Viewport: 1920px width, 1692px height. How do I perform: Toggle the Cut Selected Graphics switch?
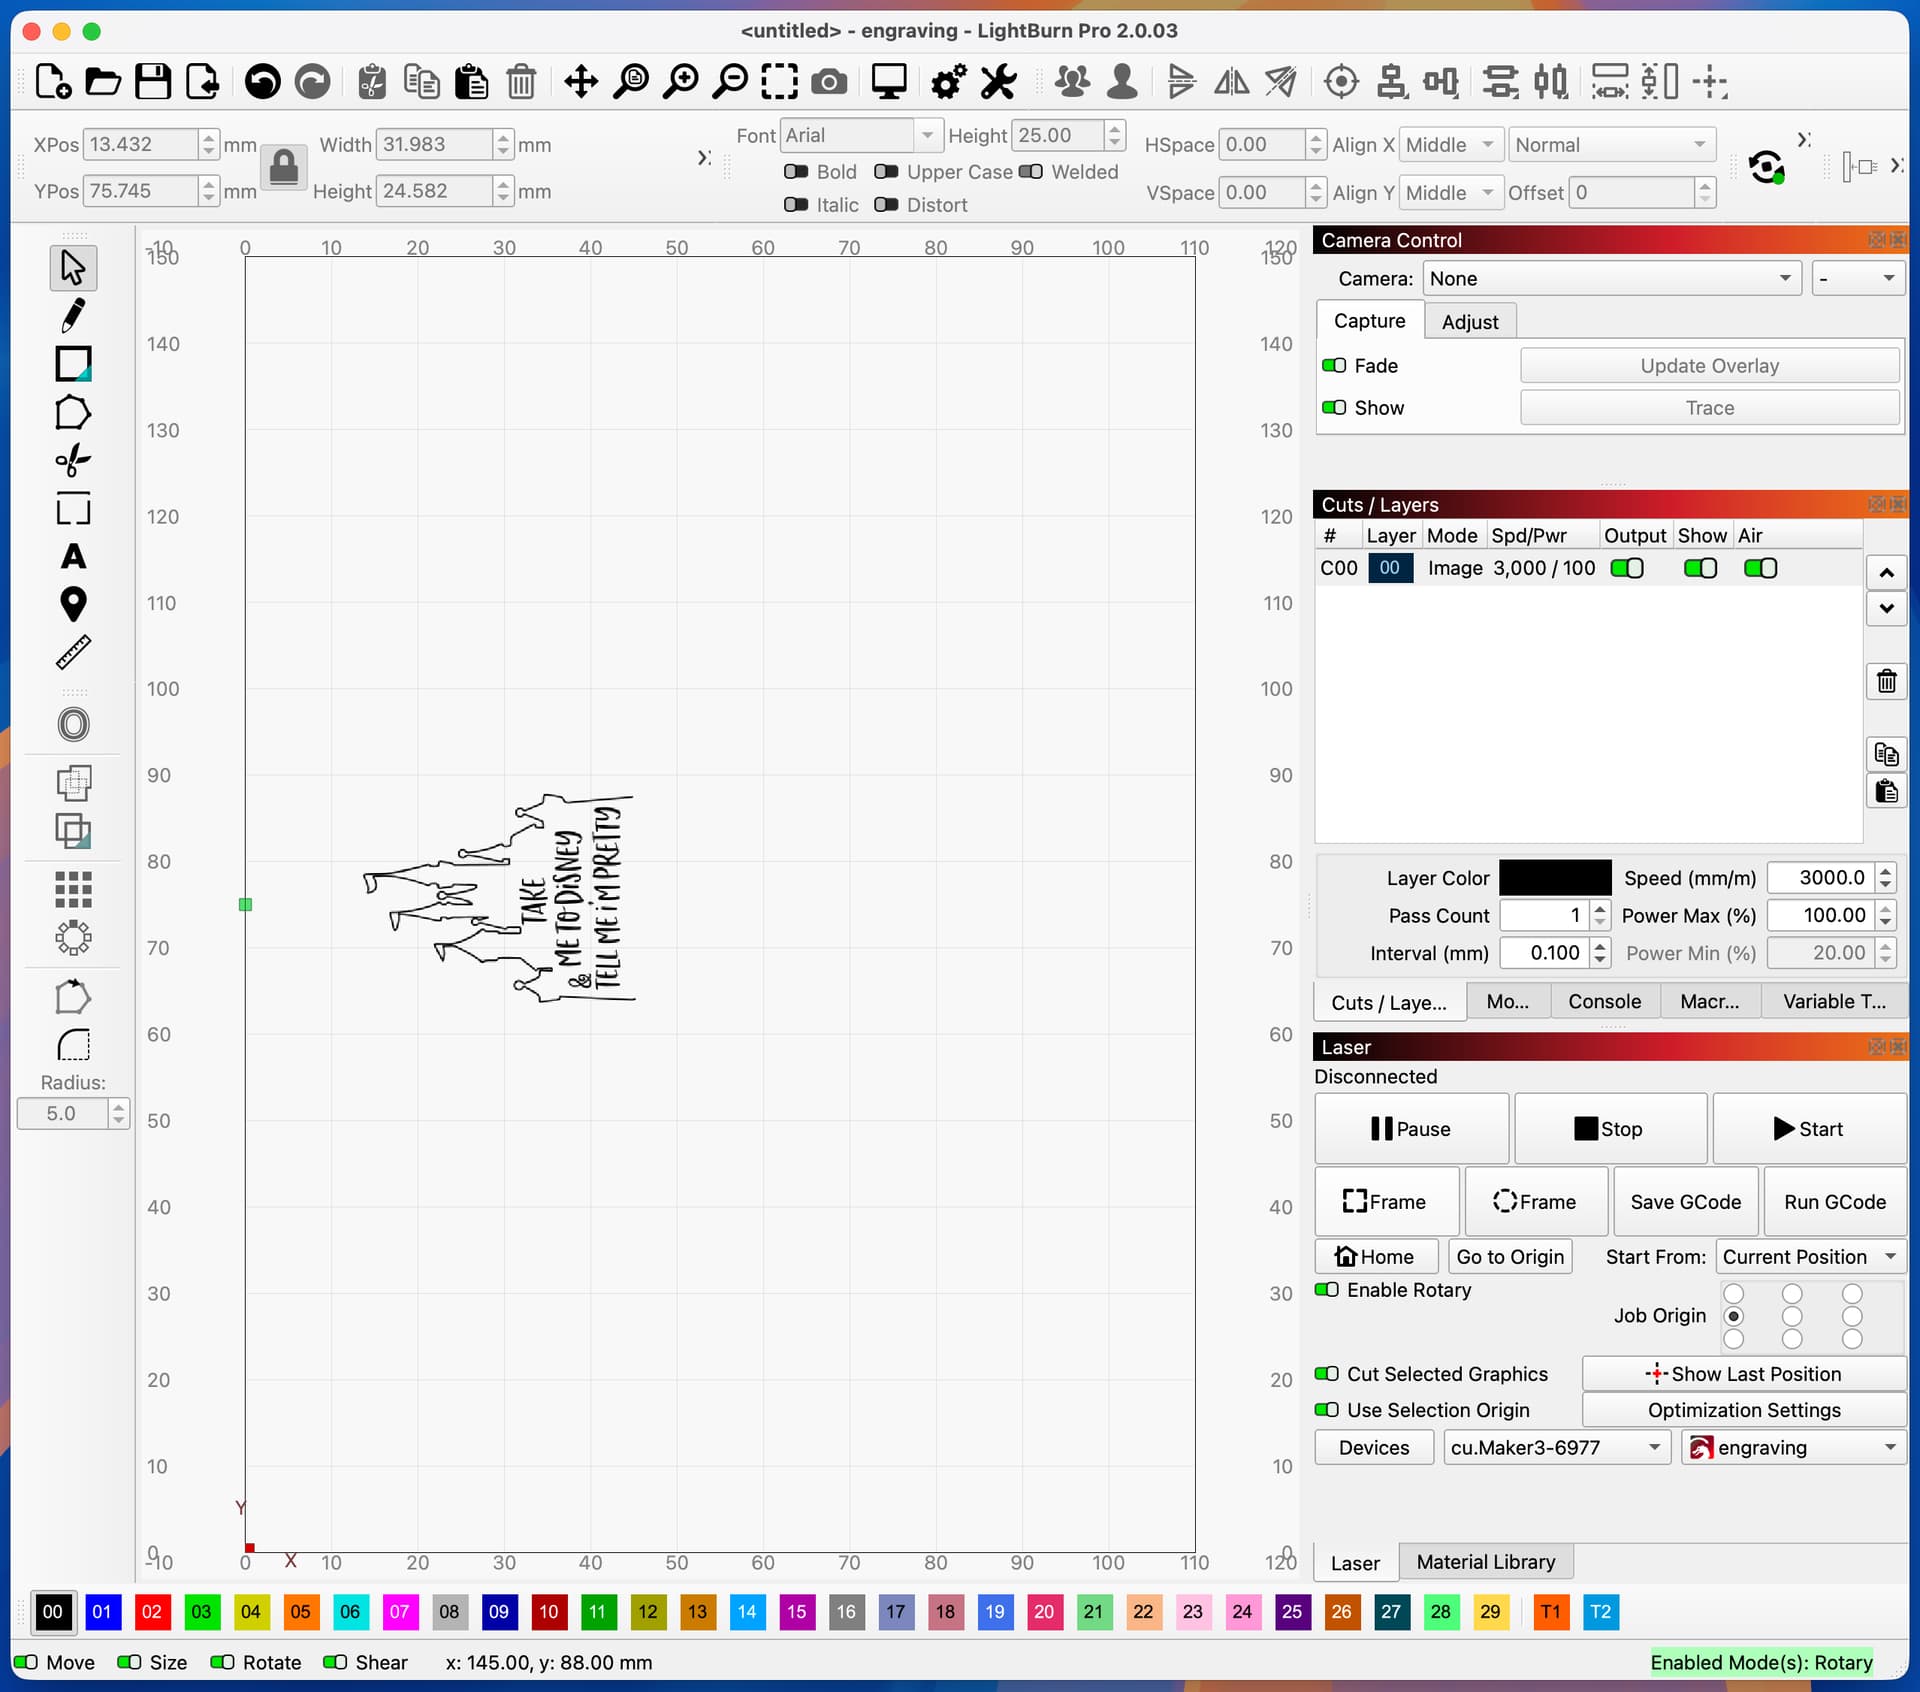(1327, 1374)
